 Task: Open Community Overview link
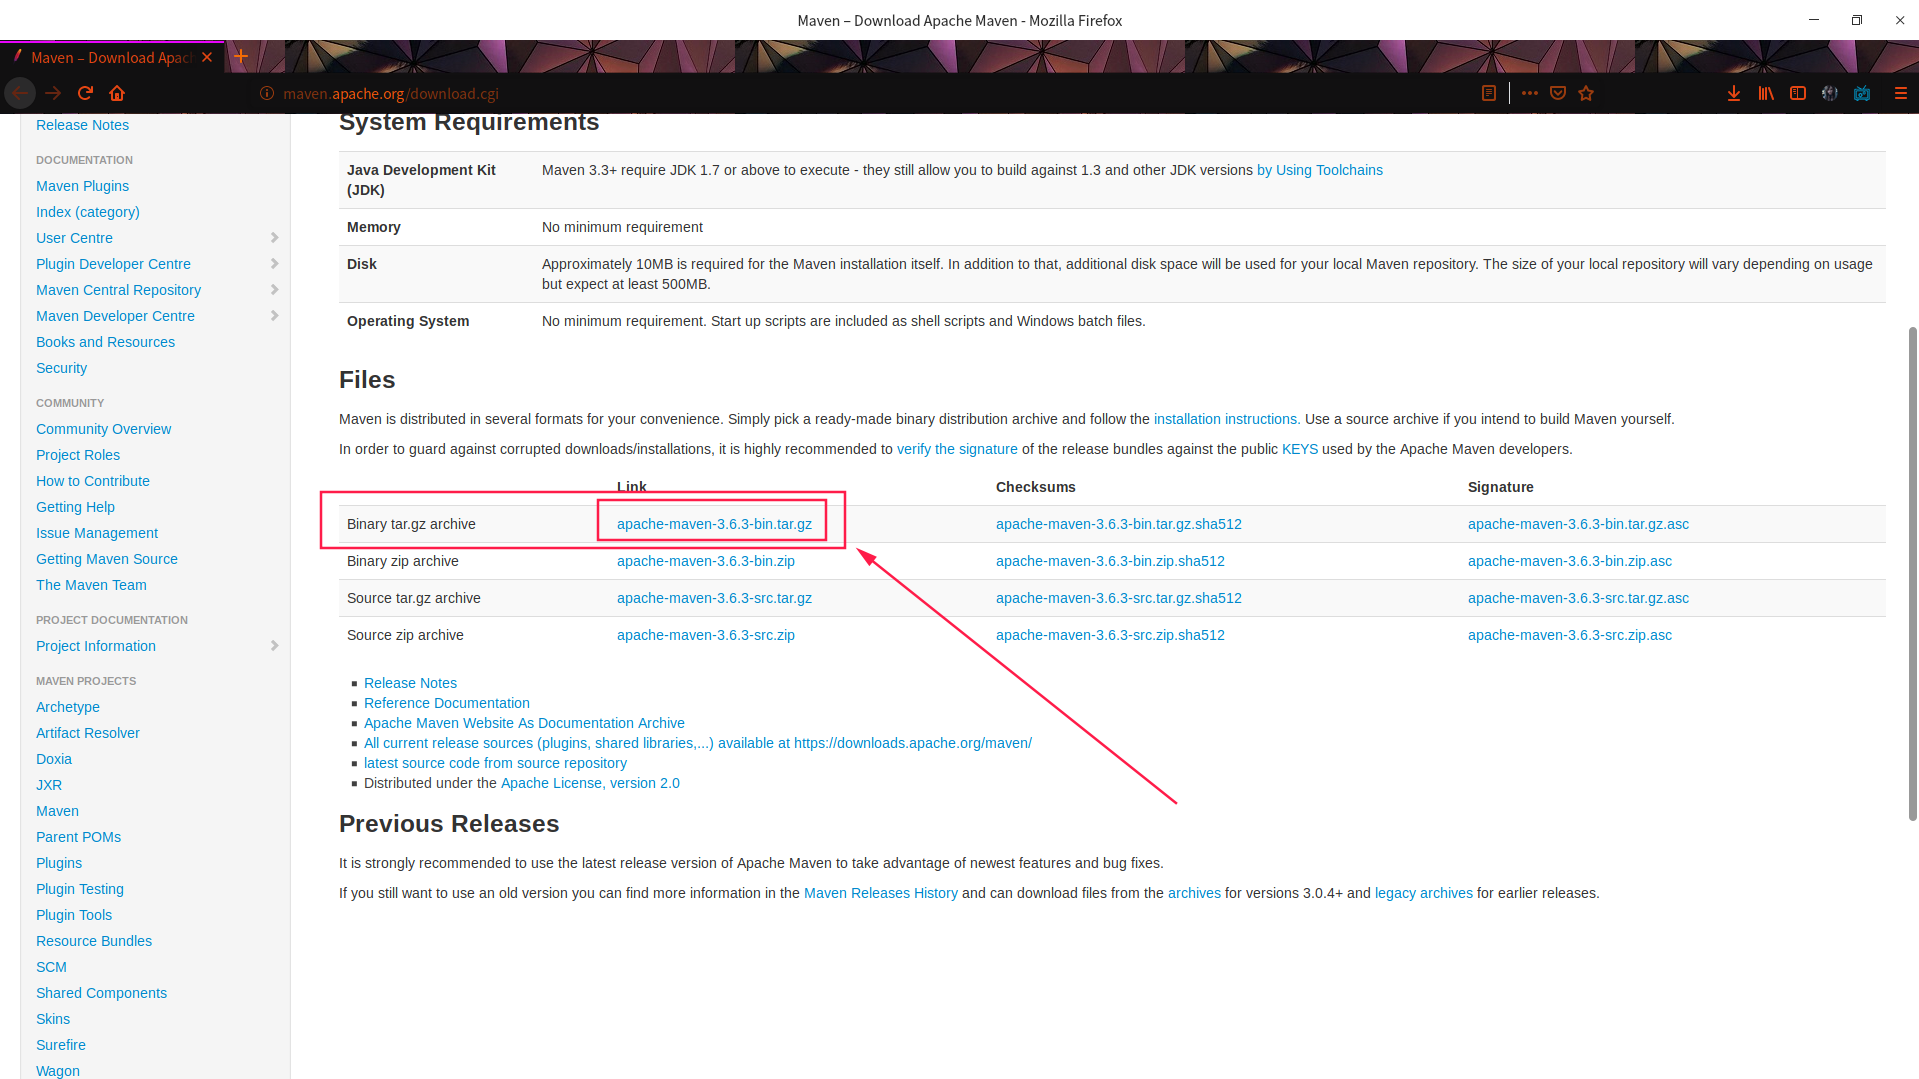(103, 429)
